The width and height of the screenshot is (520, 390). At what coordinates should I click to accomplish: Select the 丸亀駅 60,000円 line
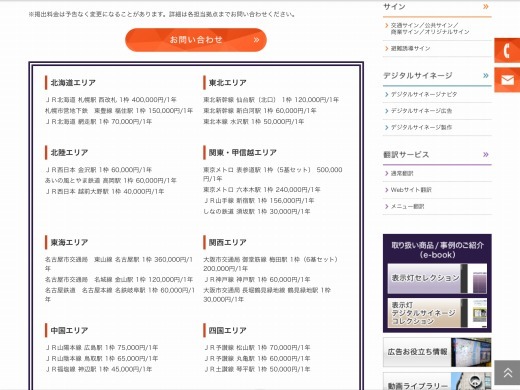[x=257, y=359]
